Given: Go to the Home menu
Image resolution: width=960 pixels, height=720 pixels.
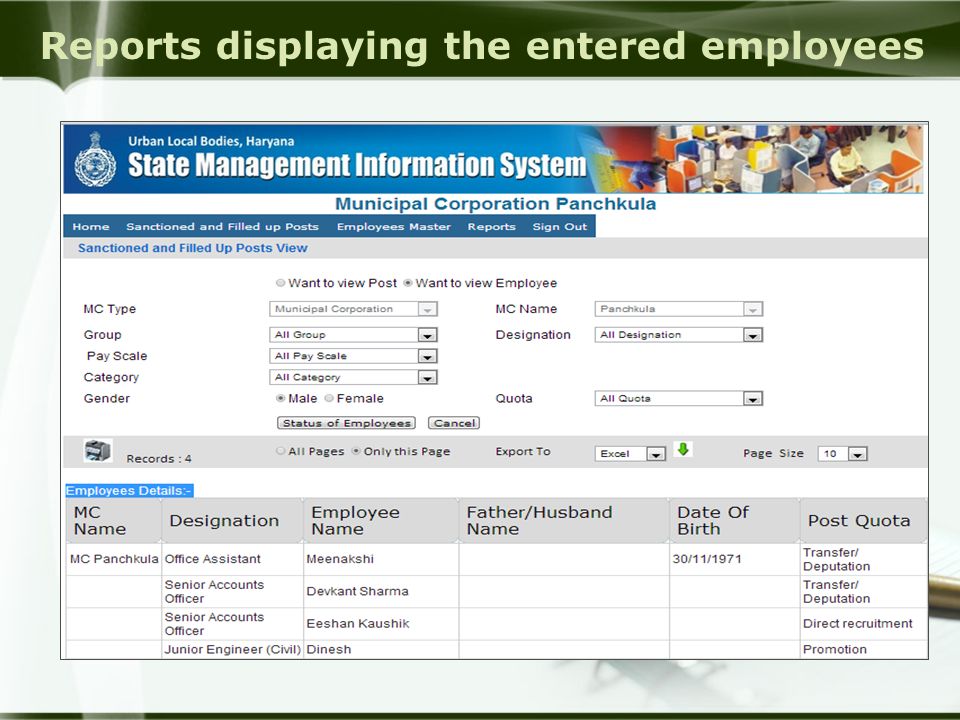Looking at the screenshot, I should [x=91, y=227].
